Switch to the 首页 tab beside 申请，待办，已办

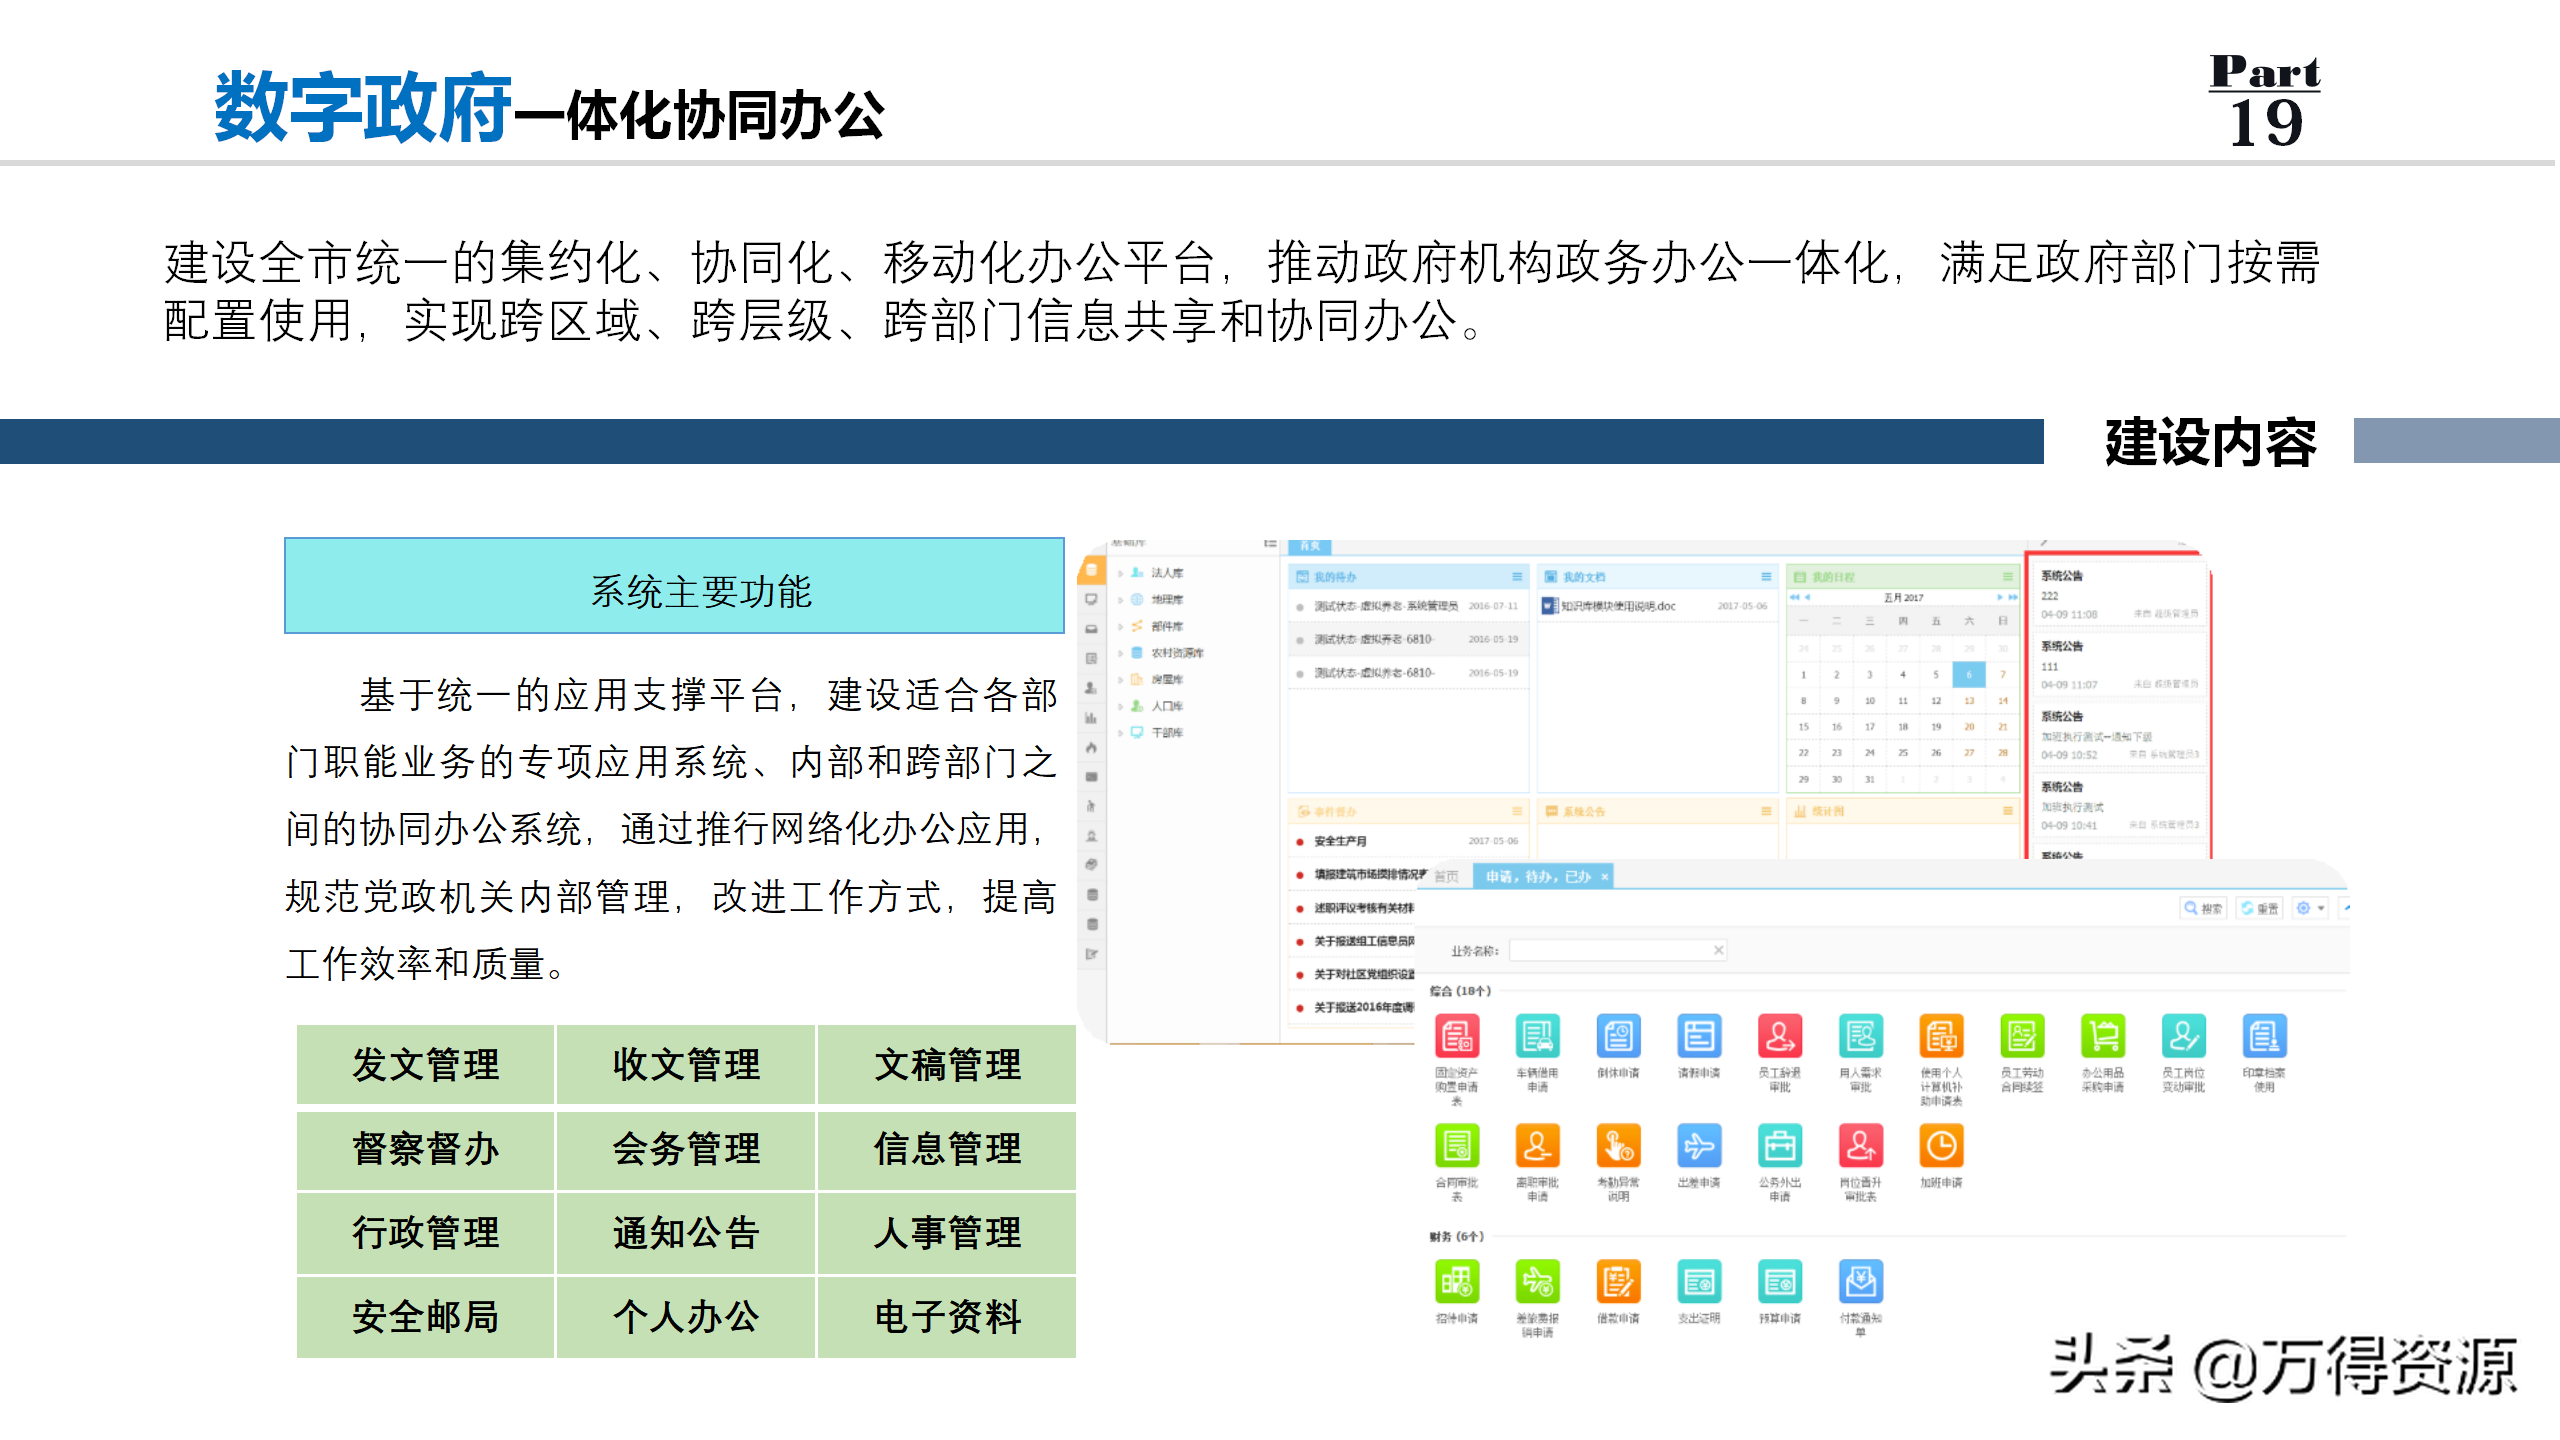(x=1447, y=877)
